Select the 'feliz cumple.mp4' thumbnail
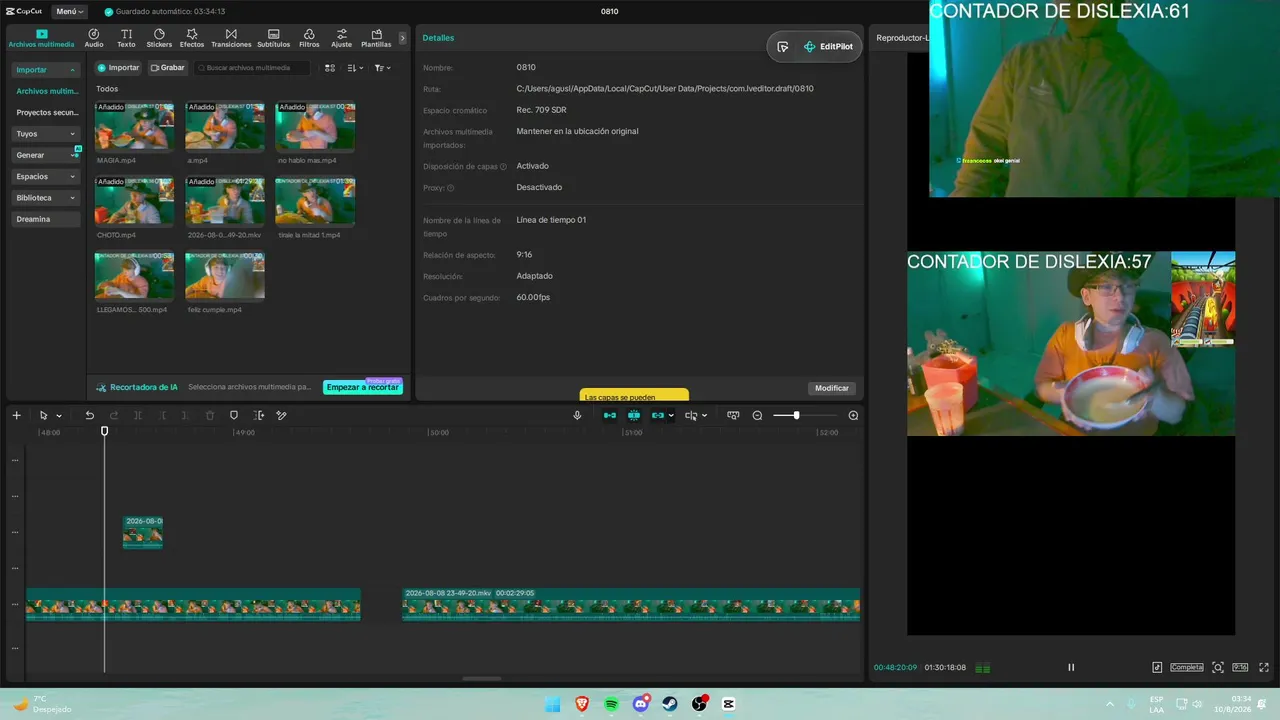 point(225,276)
